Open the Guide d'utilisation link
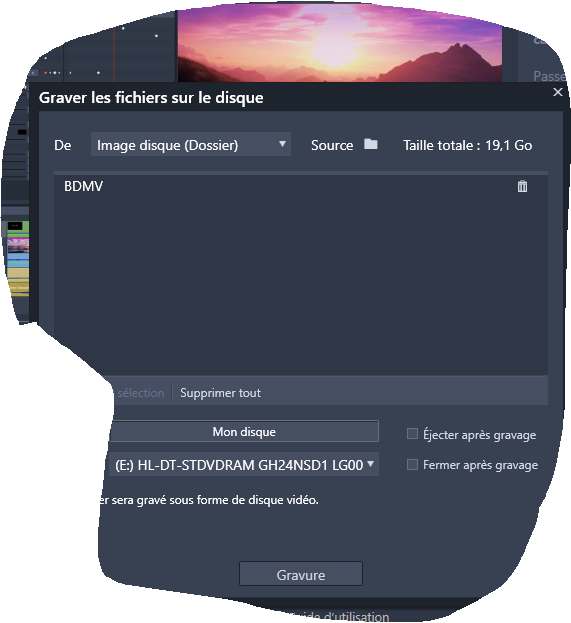 point(342,617)
